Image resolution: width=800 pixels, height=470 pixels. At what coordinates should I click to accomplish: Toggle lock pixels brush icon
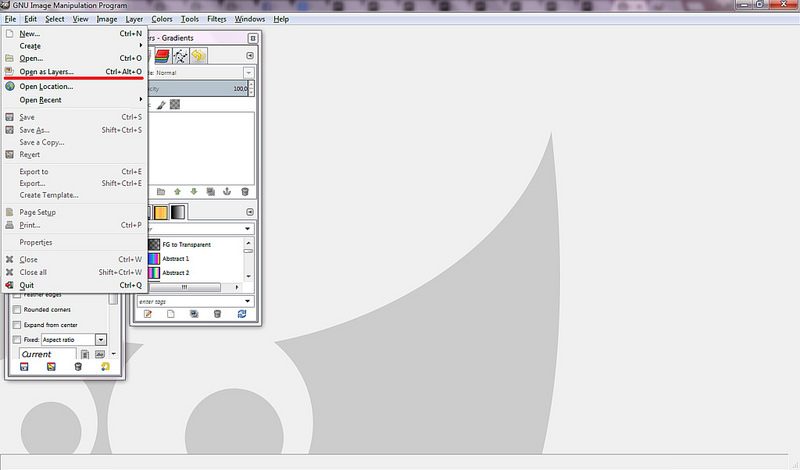click(161, 105)
